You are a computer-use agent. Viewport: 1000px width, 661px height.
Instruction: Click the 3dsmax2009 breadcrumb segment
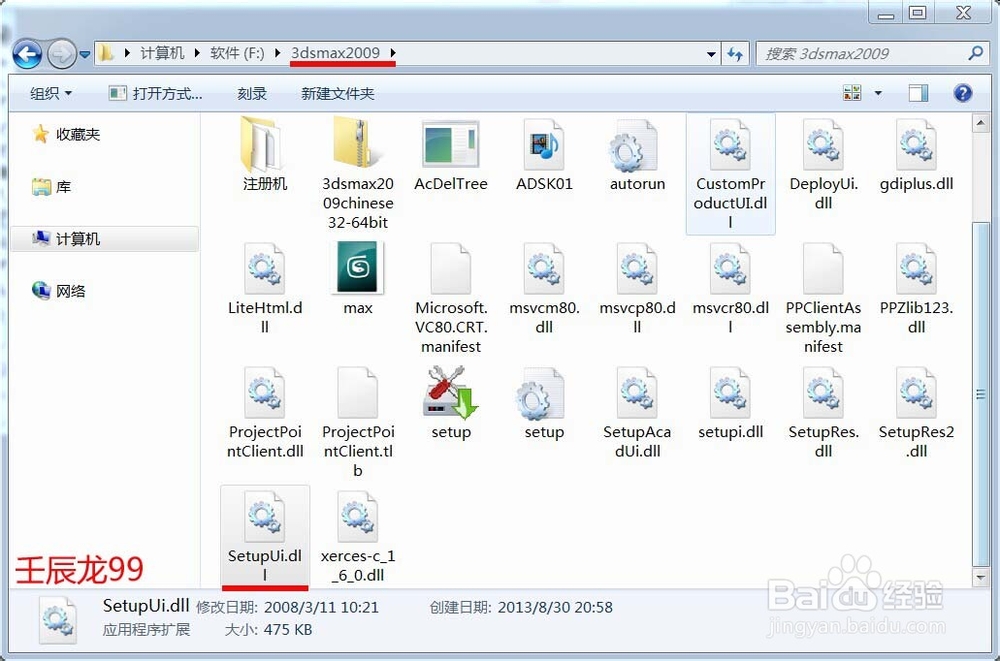pos(335,53)
